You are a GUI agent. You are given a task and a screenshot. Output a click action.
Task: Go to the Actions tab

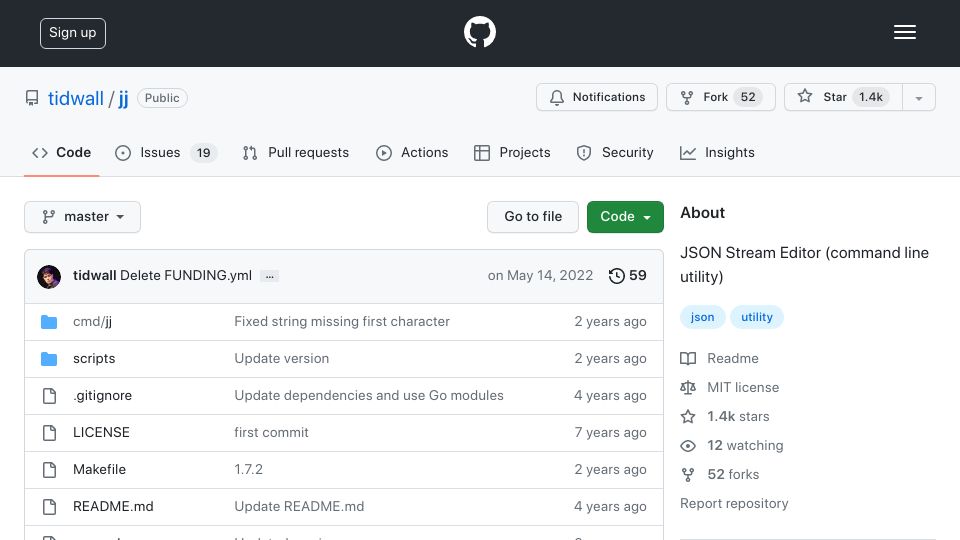[412, 152]
